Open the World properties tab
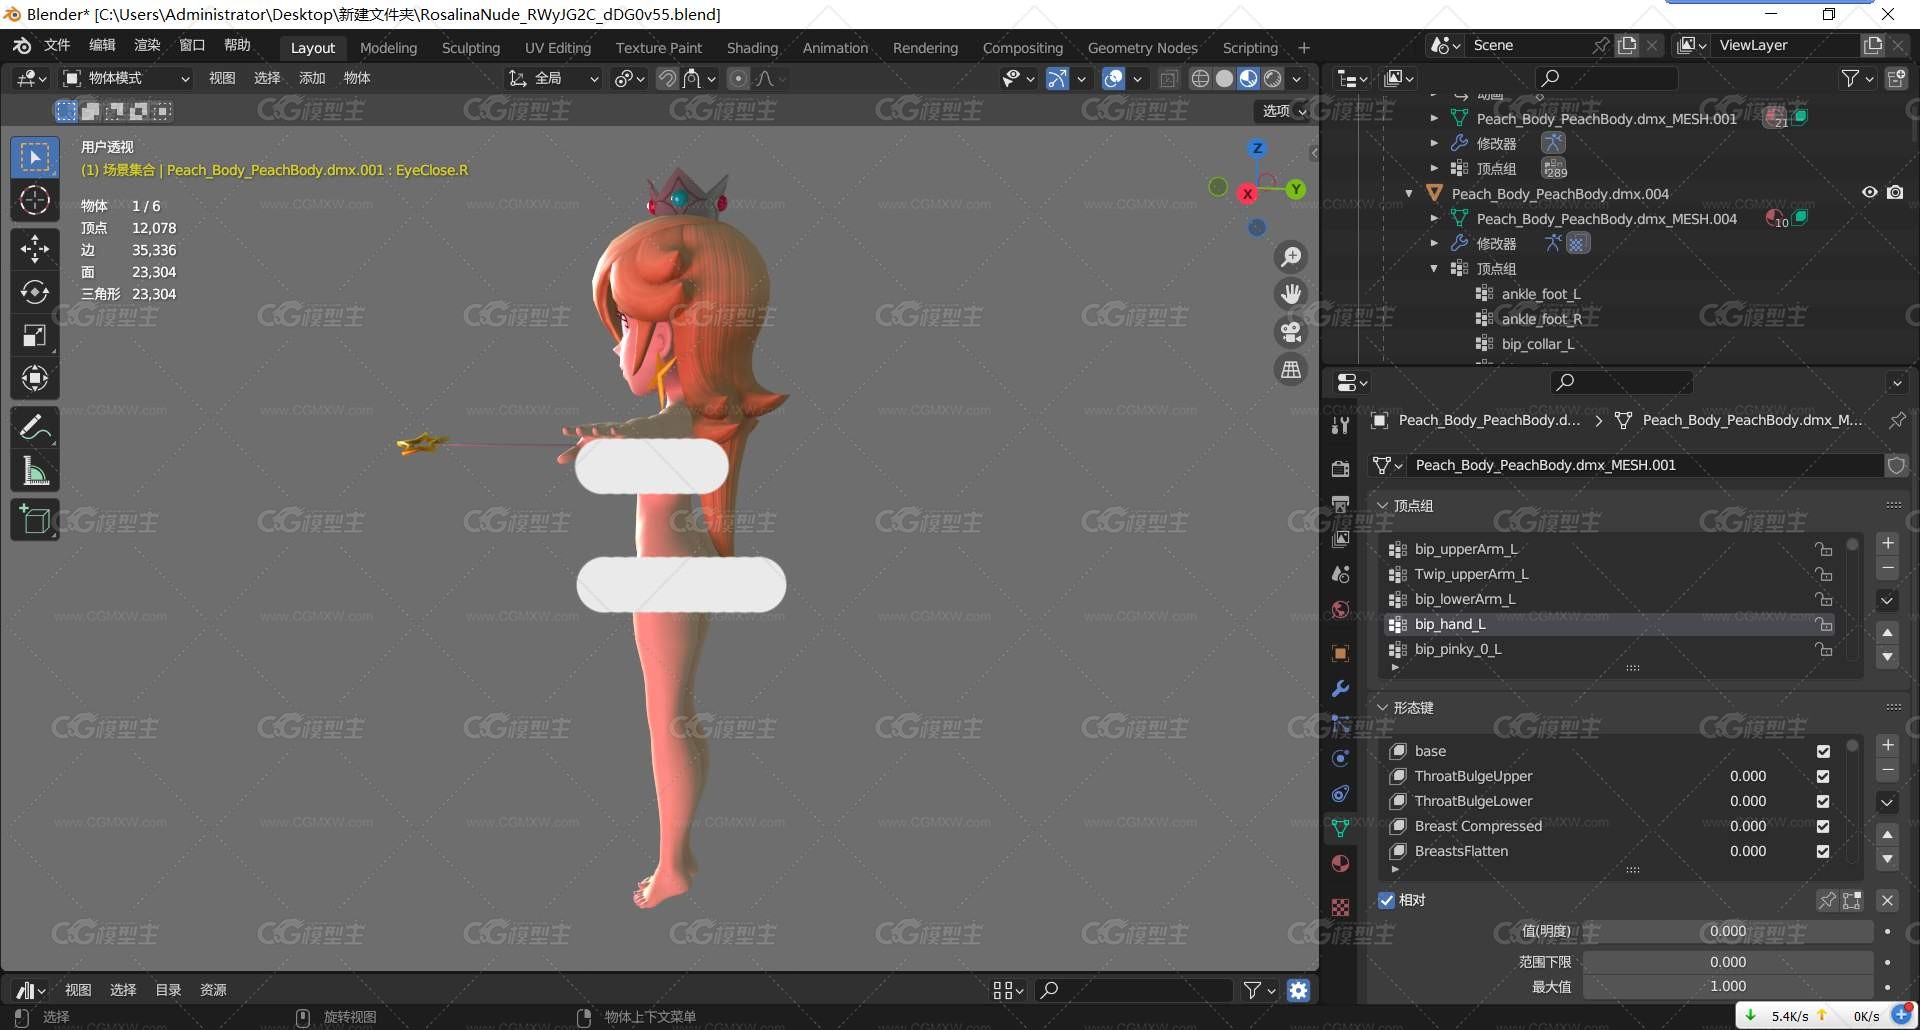 tap(1340, 610)
